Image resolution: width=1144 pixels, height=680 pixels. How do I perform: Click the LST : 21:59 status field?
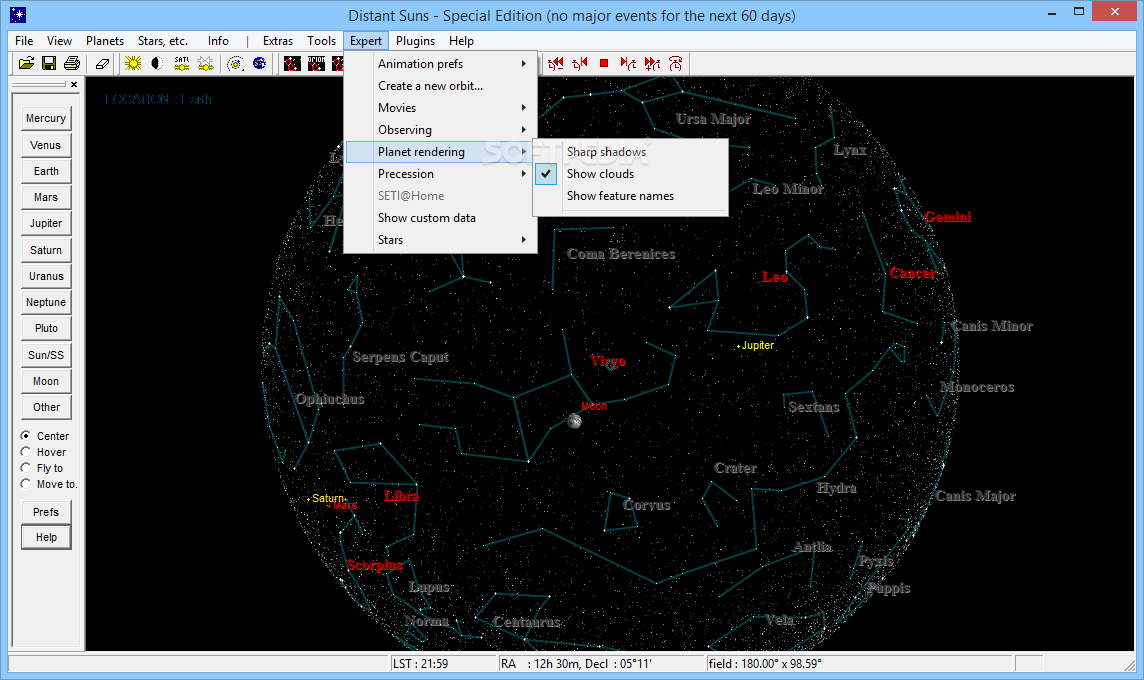pyautogui.click(x=443, y=663)
